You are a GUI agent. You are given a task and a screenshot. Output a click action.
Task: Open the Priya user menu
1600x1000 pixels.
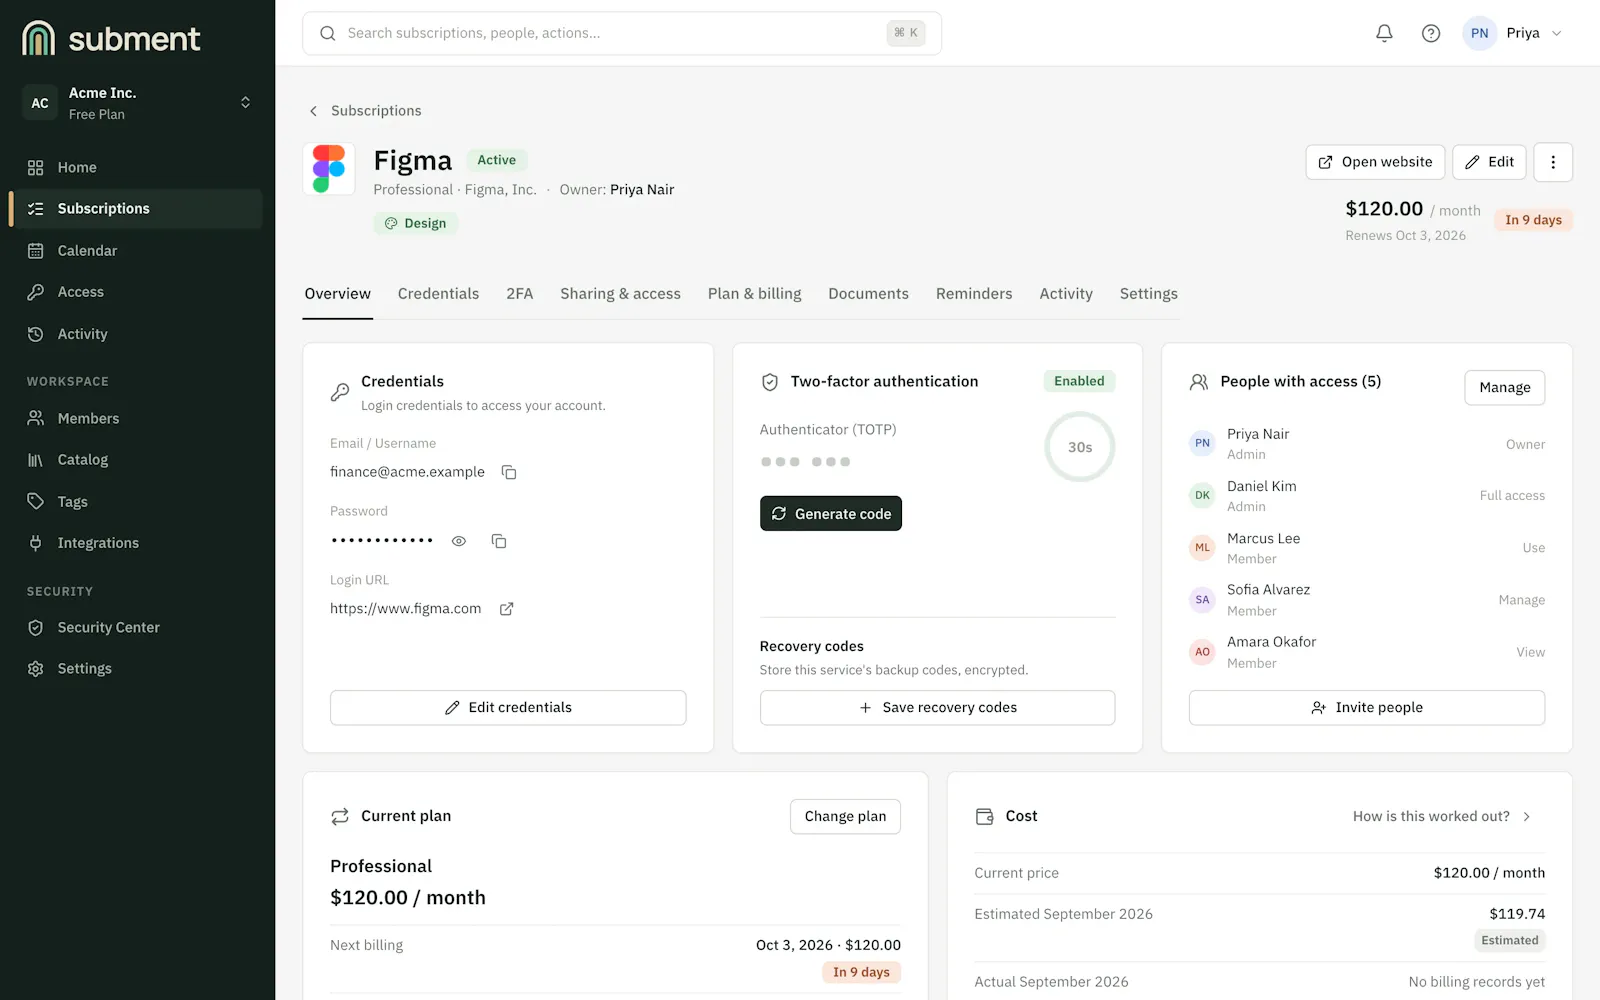pyautogui.click(x=1514, y=33)
